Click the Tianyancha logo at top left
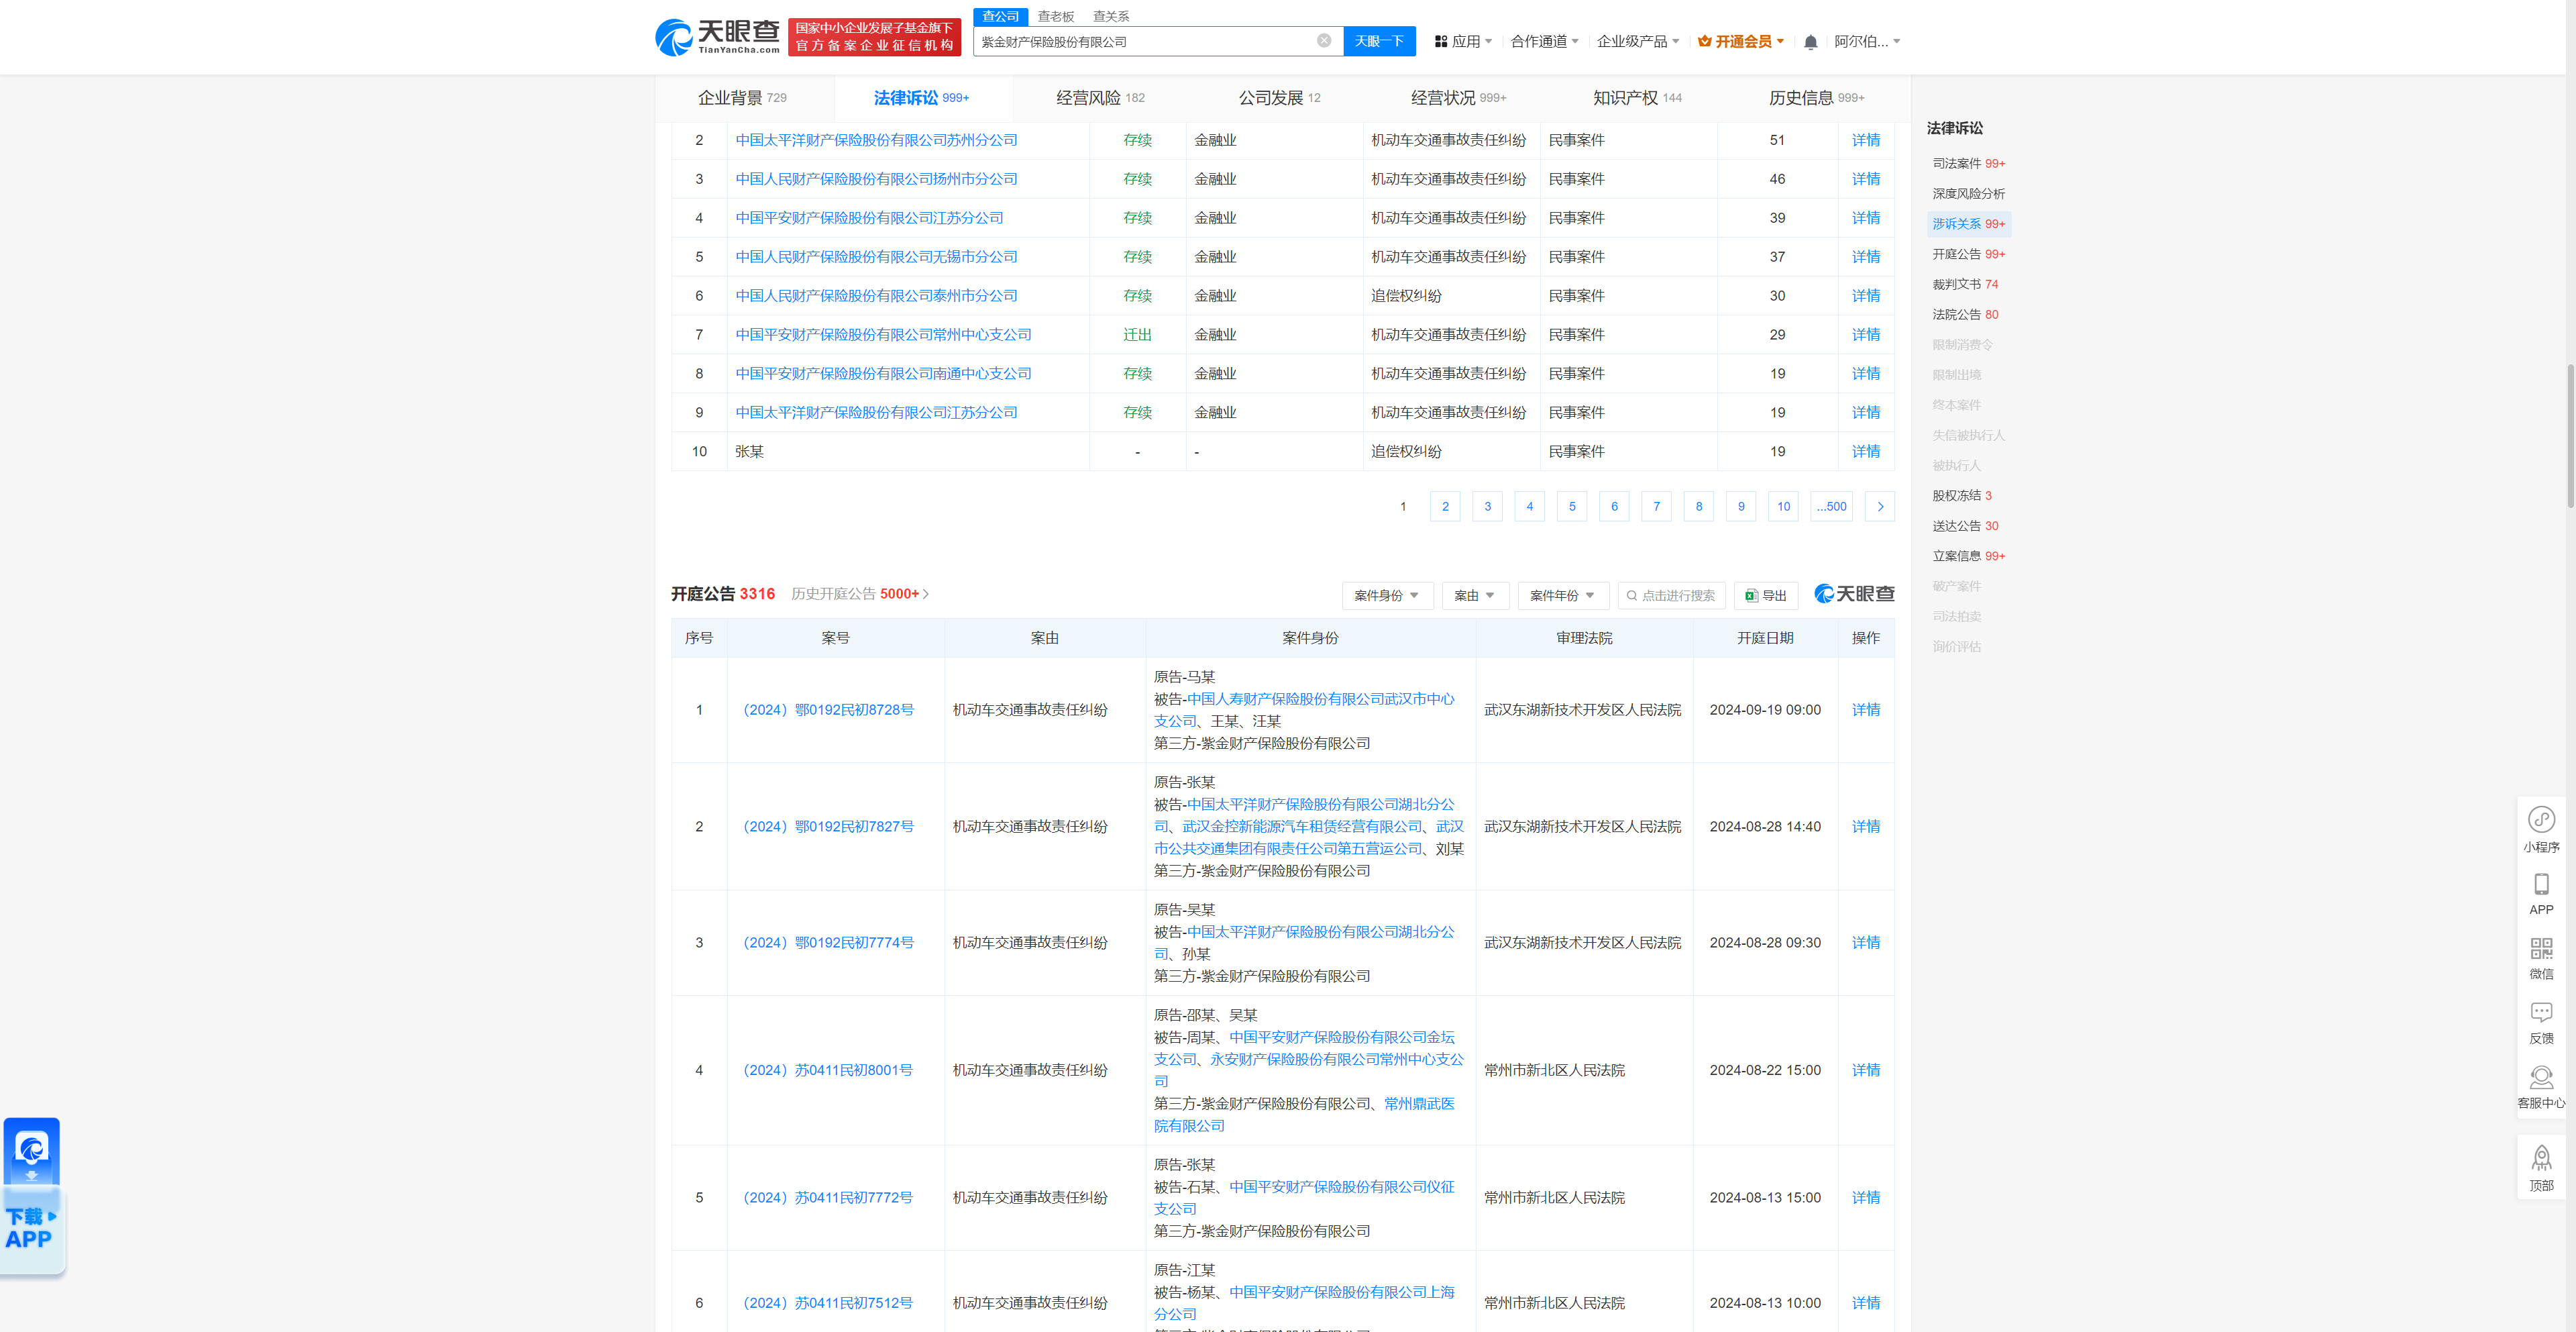 [715, 37]
